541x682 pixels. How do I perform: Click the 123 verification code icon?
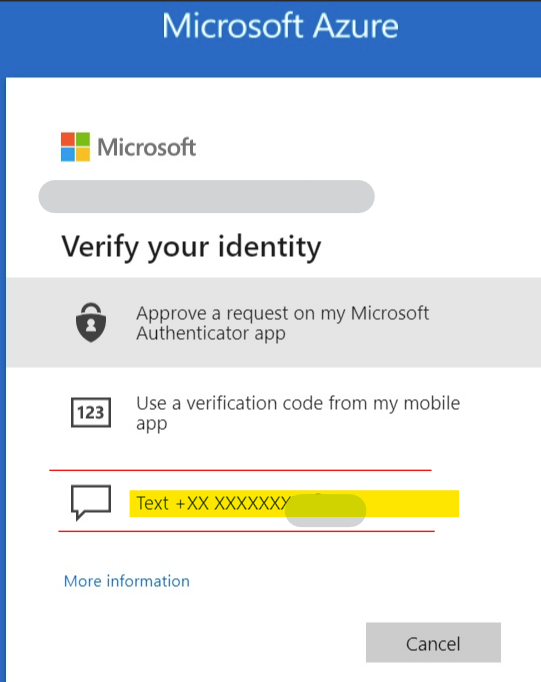[x=91, y=412]
